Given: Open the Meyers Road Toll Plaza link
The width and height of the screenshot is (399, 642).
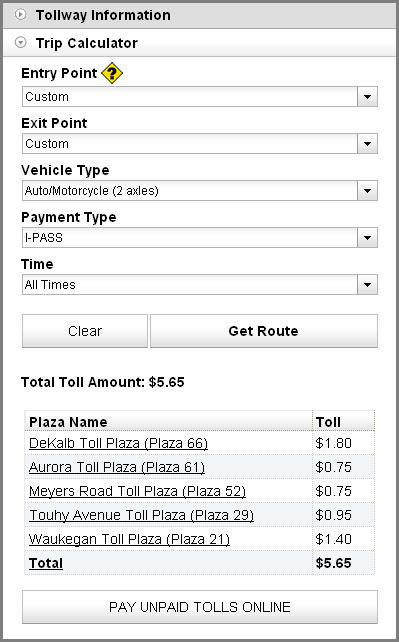Looking at the screenshot, I should pyautogui.click(x=137, y=491).
